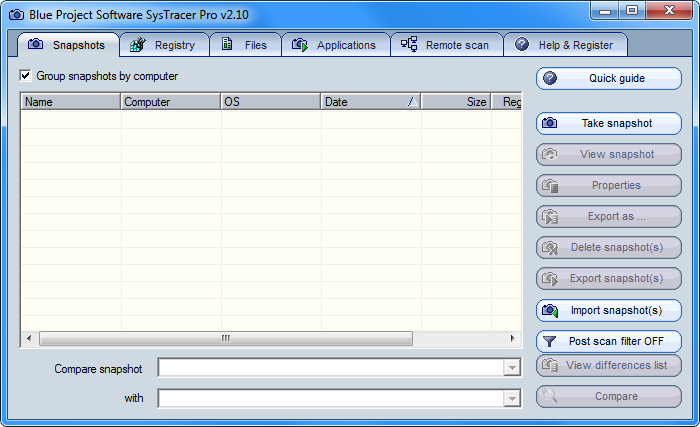The image size is (700, 427).
Task: Click the Import snapshot(s) camera icon
Action: click(550, 310)
